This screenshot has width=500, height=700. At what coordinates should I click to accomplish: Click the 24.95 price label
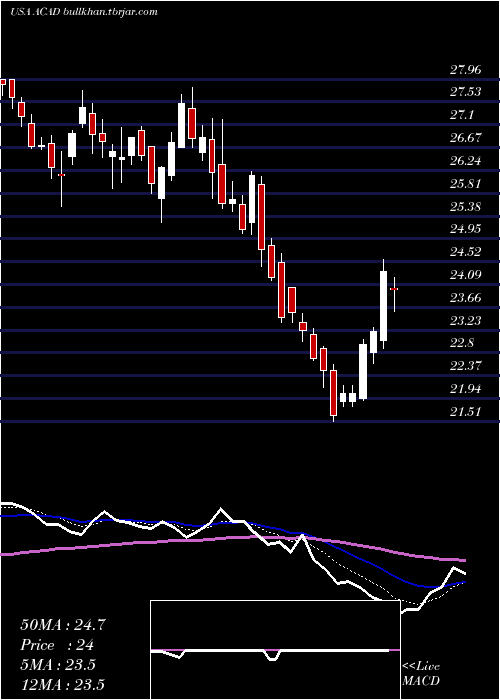(465, 229)
